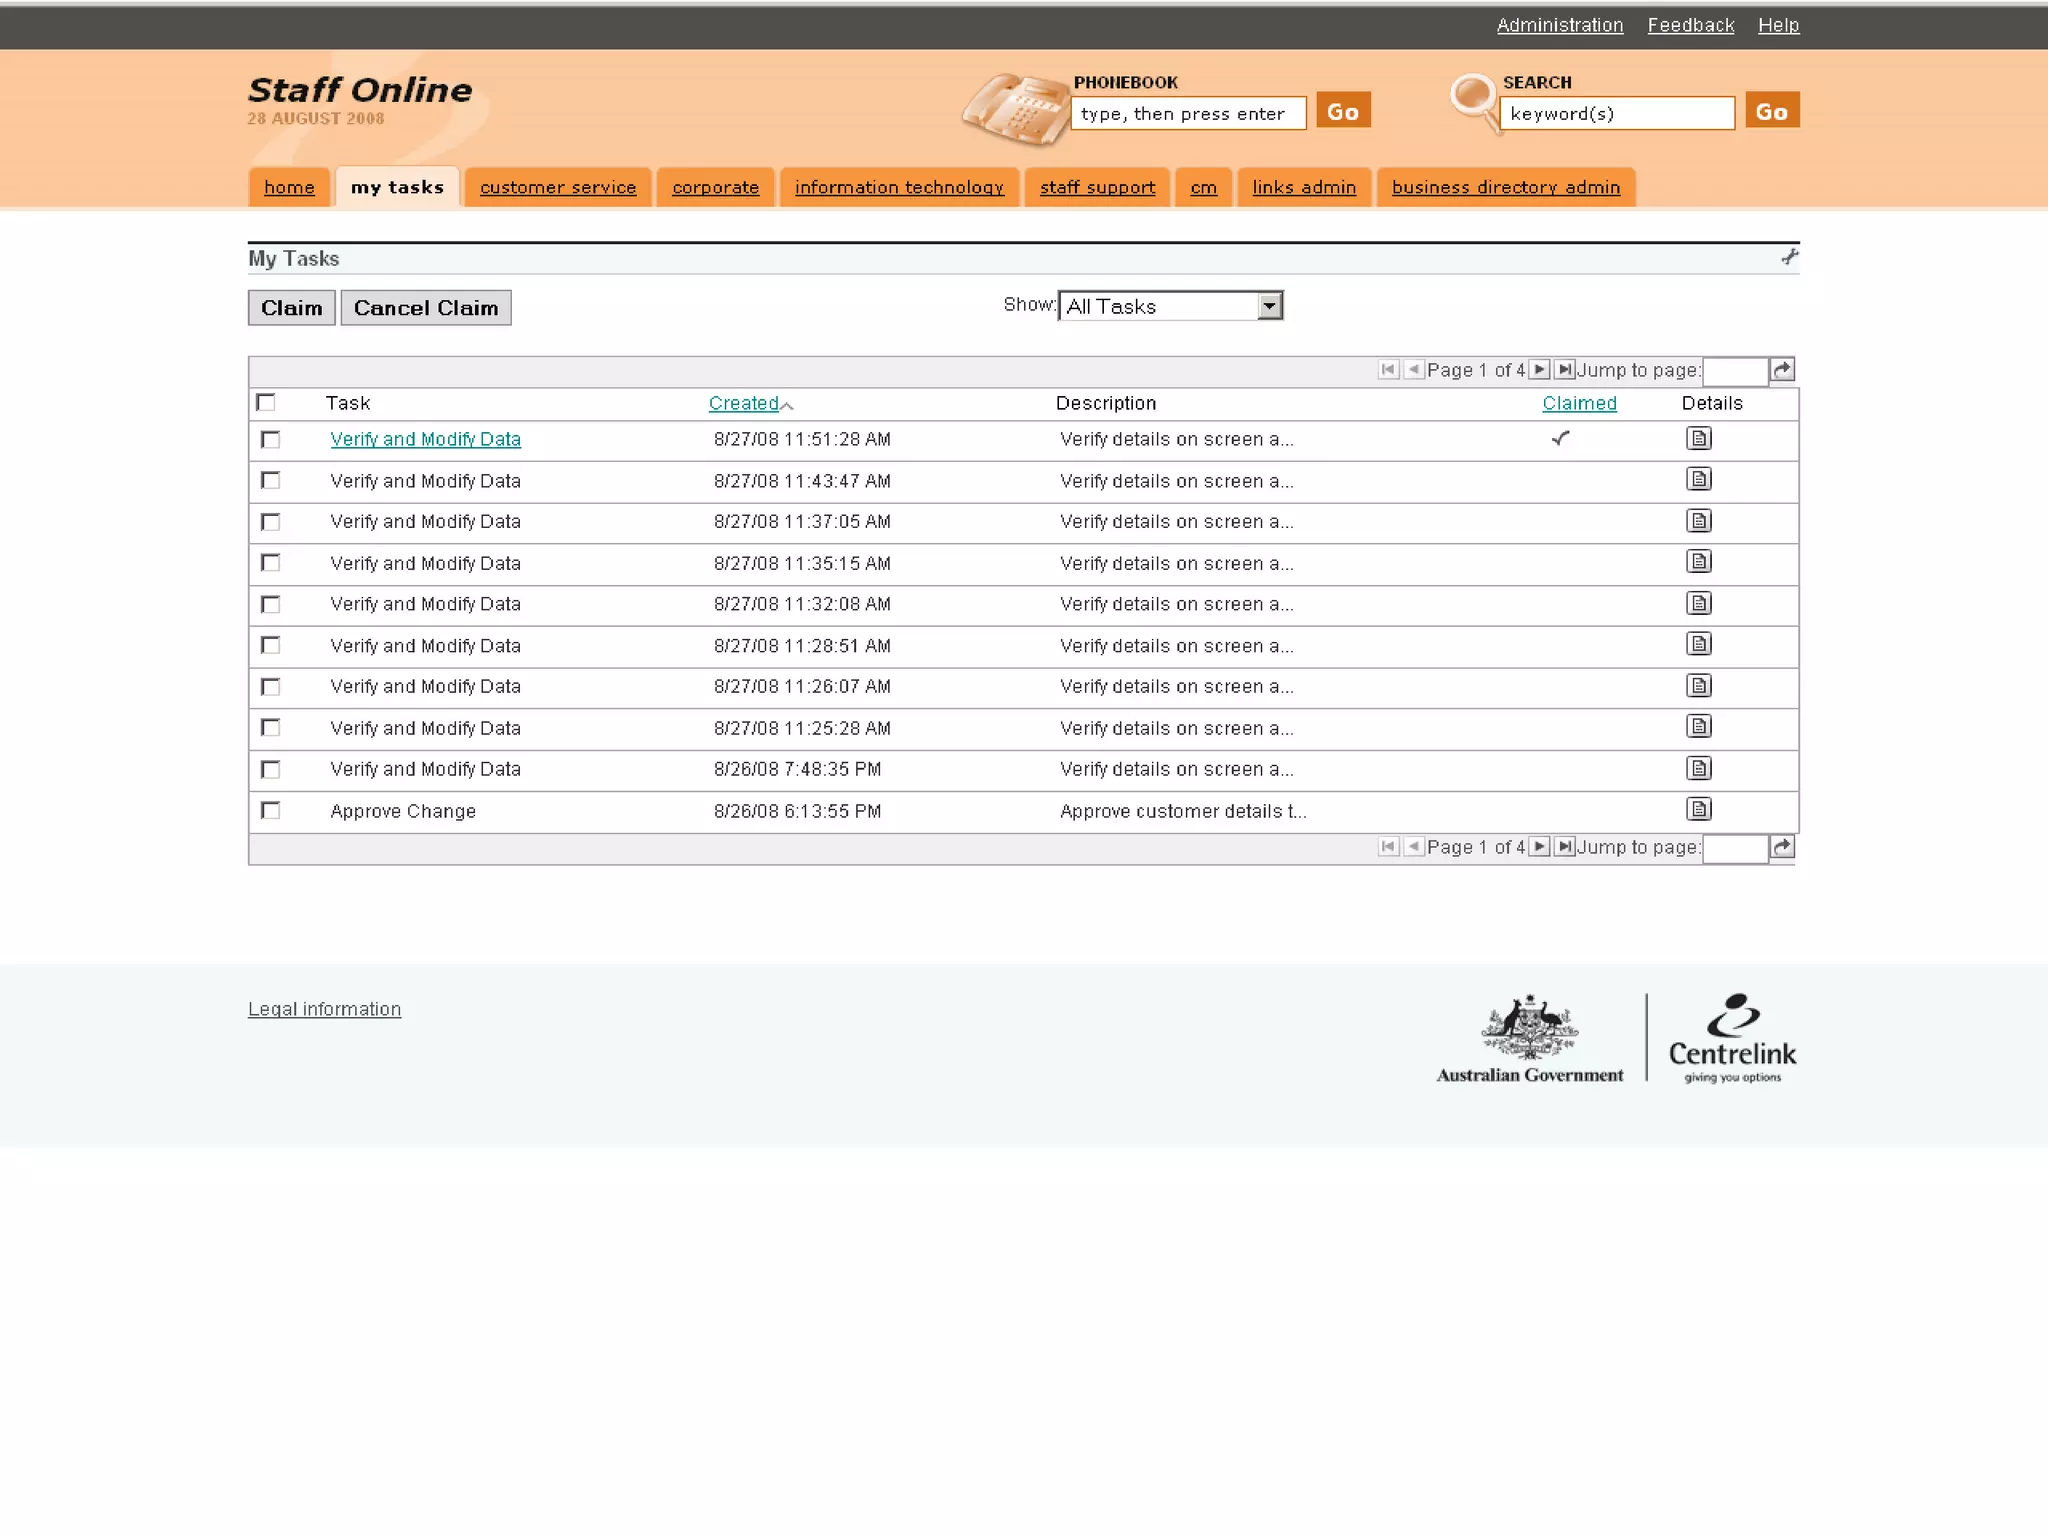Screen dimensions: 2048x1536
Task: Open the Show All Tasks dropdown
Action: 1170,306
